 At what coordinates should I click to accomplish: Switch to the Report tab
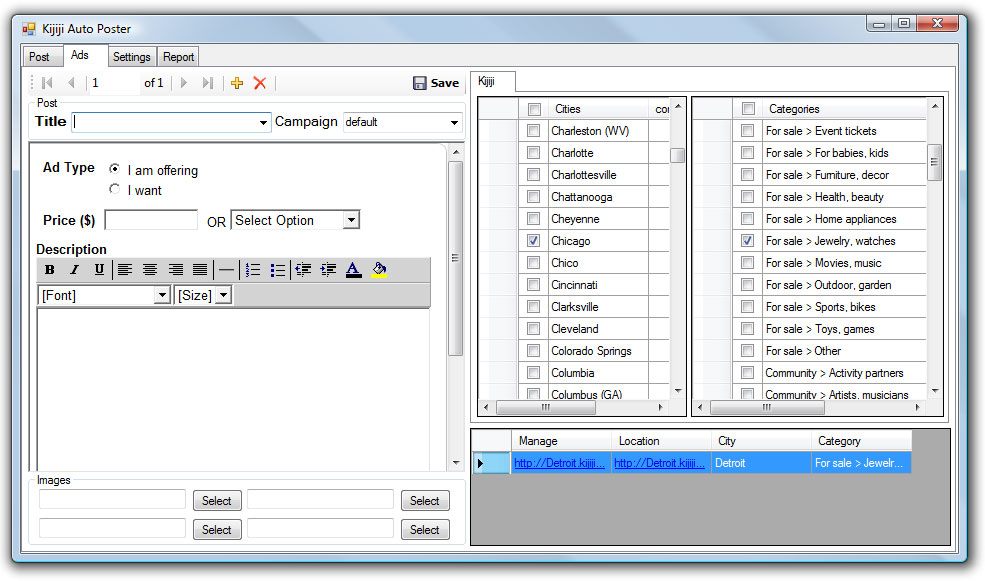coord(178,57)
